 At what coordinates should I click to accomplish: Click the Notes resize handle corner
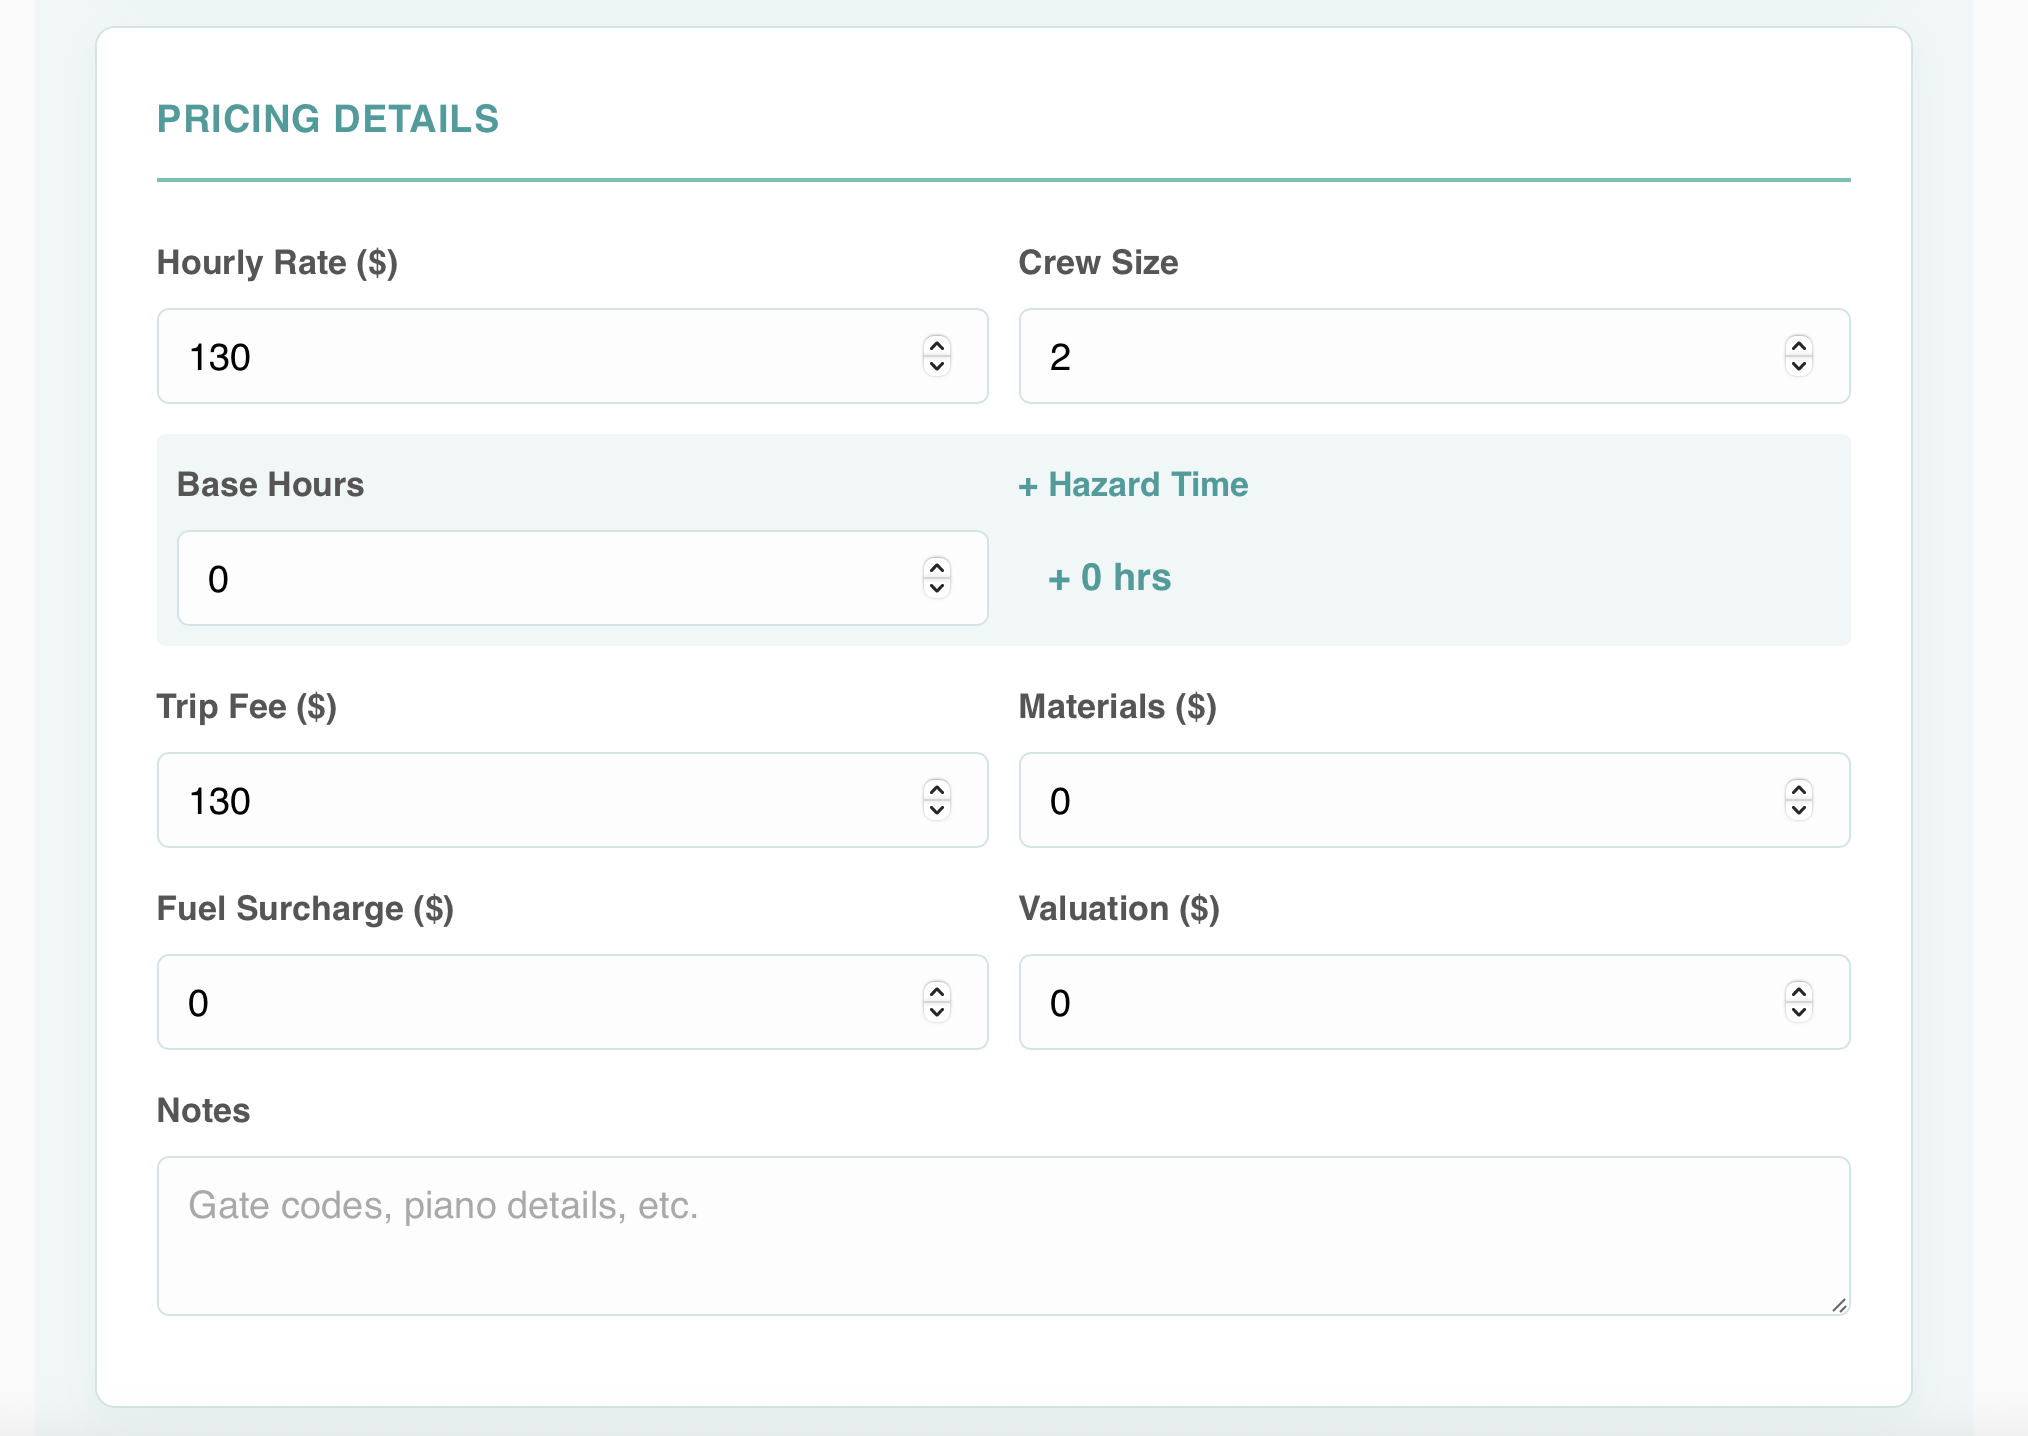1839,1305
